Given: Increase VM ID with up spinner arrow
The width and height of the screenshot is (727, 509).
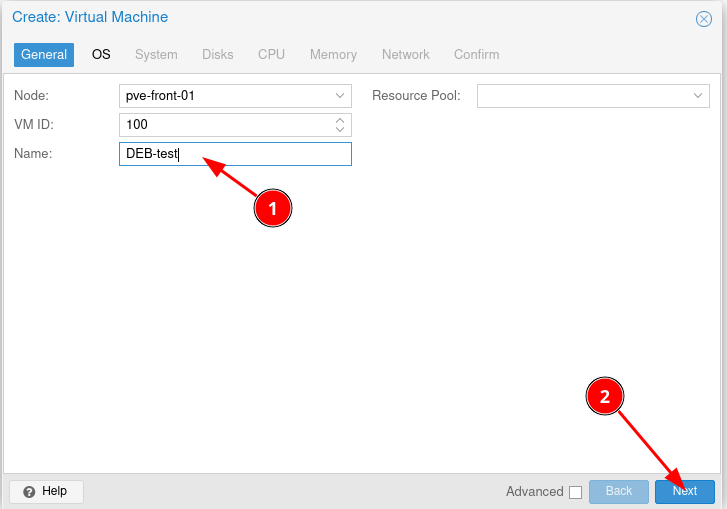Looking at the screenshot, I should (340, 120).
